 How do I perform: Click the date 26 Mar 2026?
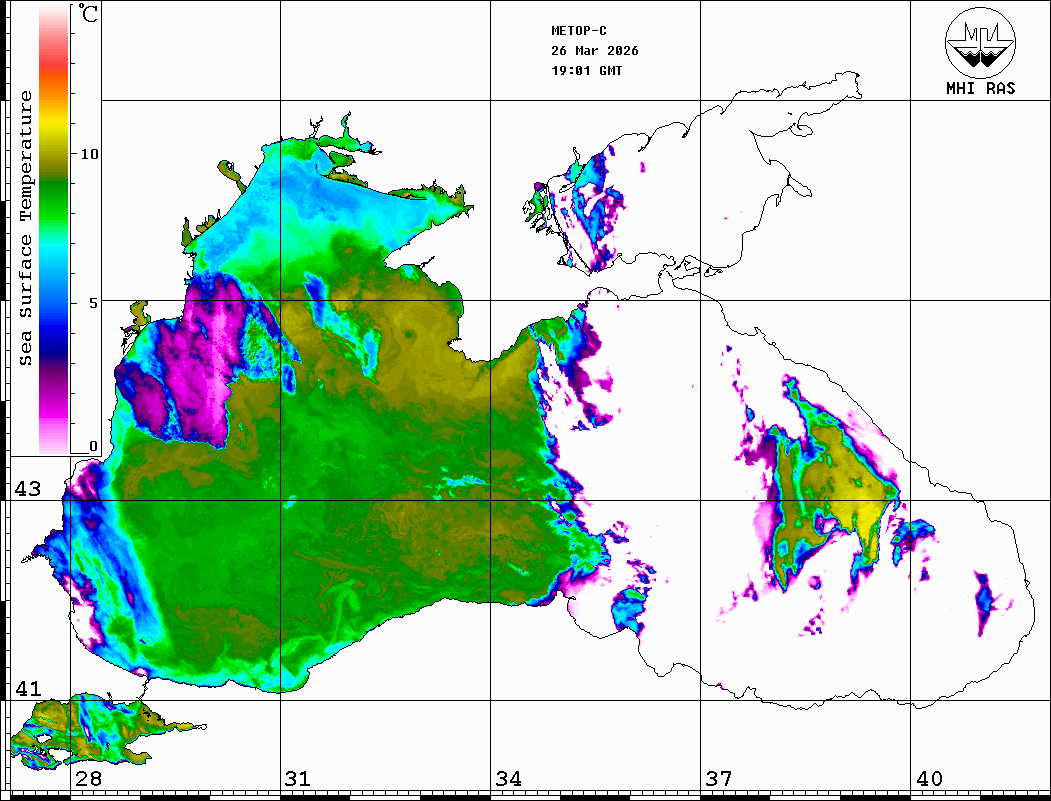click(594, 51)
